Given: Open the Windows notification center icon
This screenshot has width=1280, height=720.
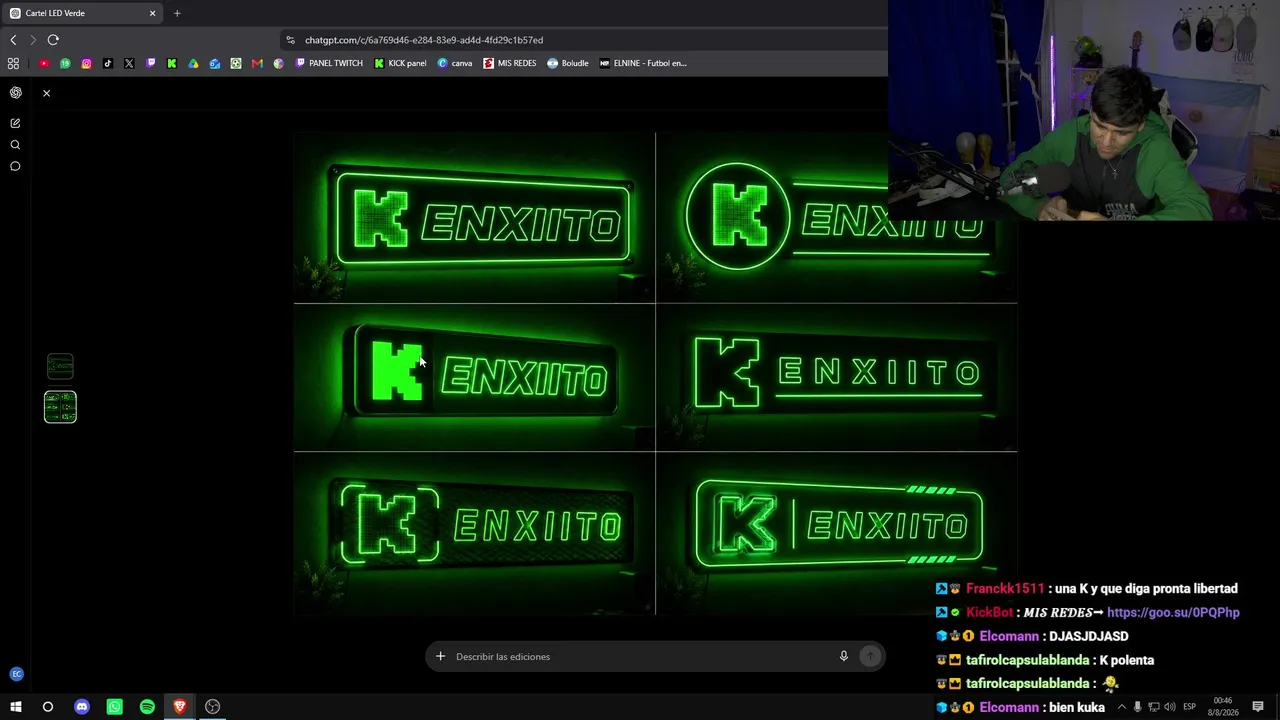Looking at the screenshot, I should [1258, 707].
